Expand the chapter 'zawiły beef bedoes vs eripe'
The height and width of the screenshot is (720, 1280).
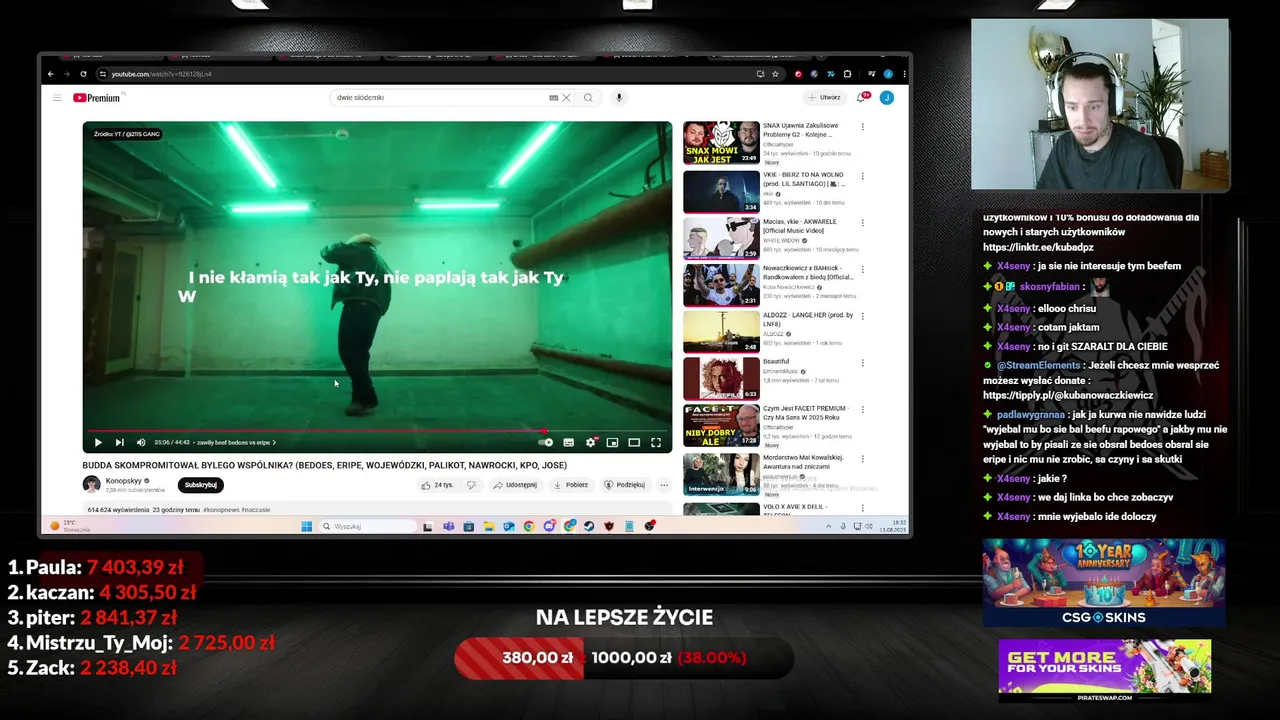pos(236,442)
